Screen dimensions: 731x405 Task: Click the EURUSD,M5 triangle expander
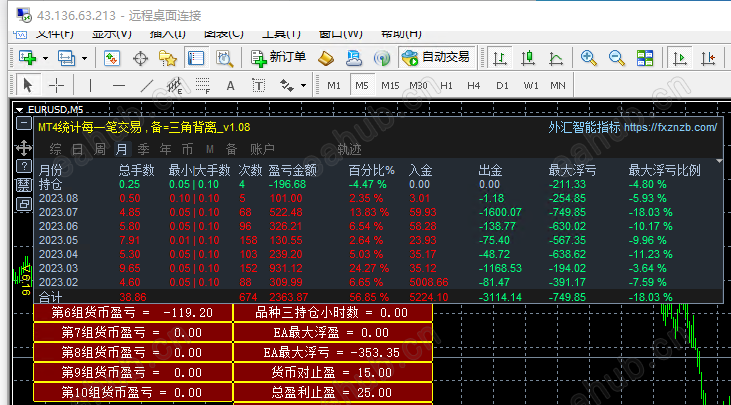(20, 110)
